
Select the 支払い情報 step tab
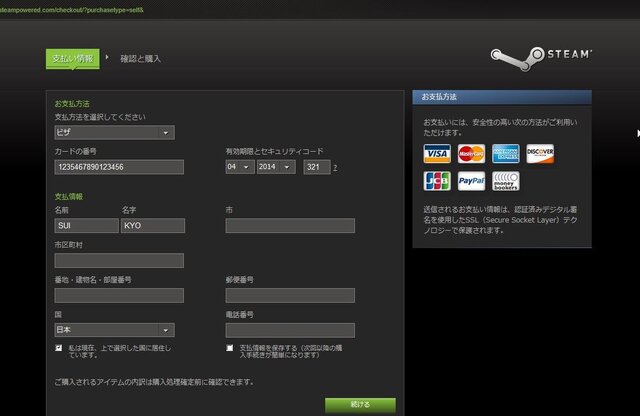[73, 58]
